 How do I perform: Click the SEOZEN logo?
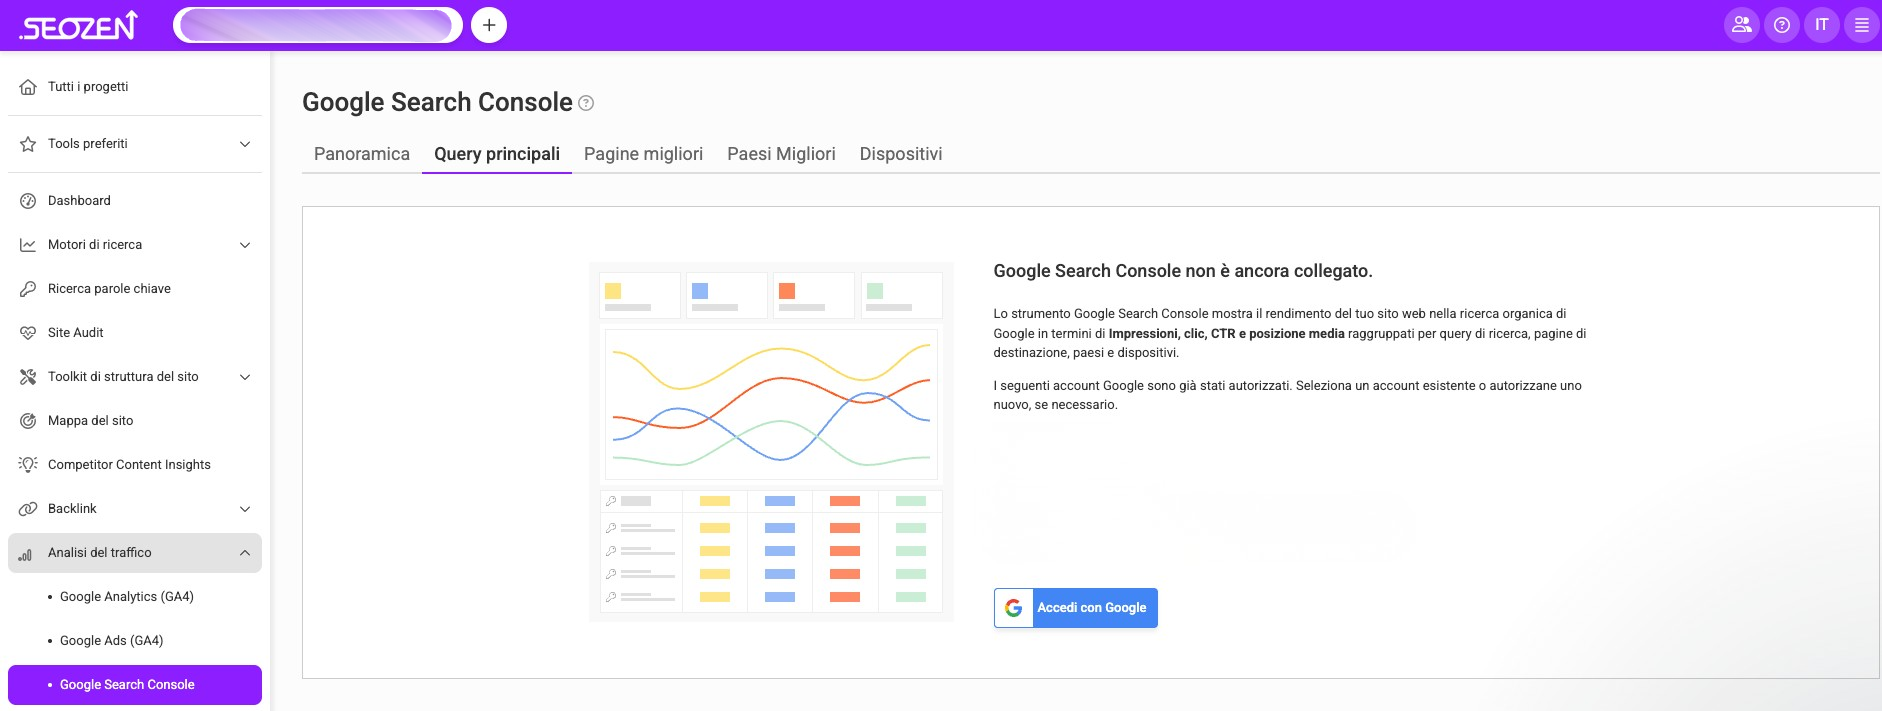(78, 26)
